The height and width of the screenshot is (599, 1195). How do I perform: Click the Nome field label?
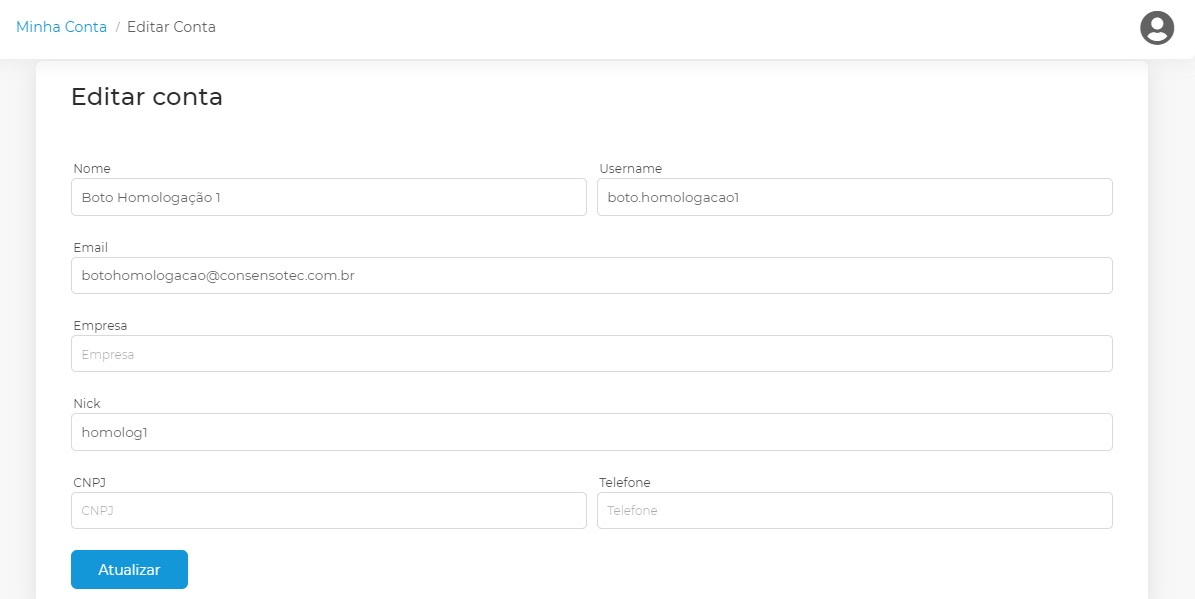coord(92,168)
